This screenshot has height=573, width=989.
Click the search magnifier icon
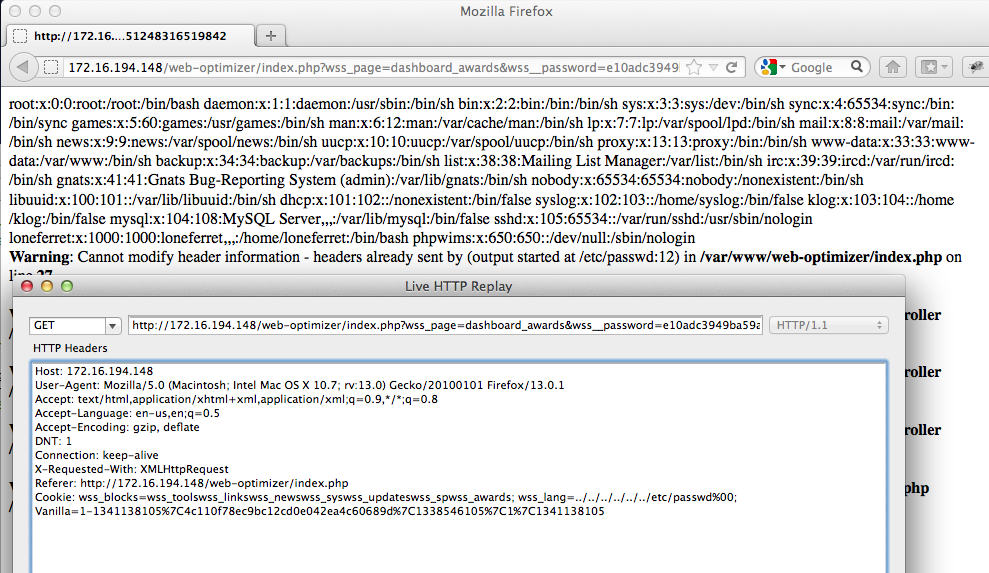tap(856, 66)
